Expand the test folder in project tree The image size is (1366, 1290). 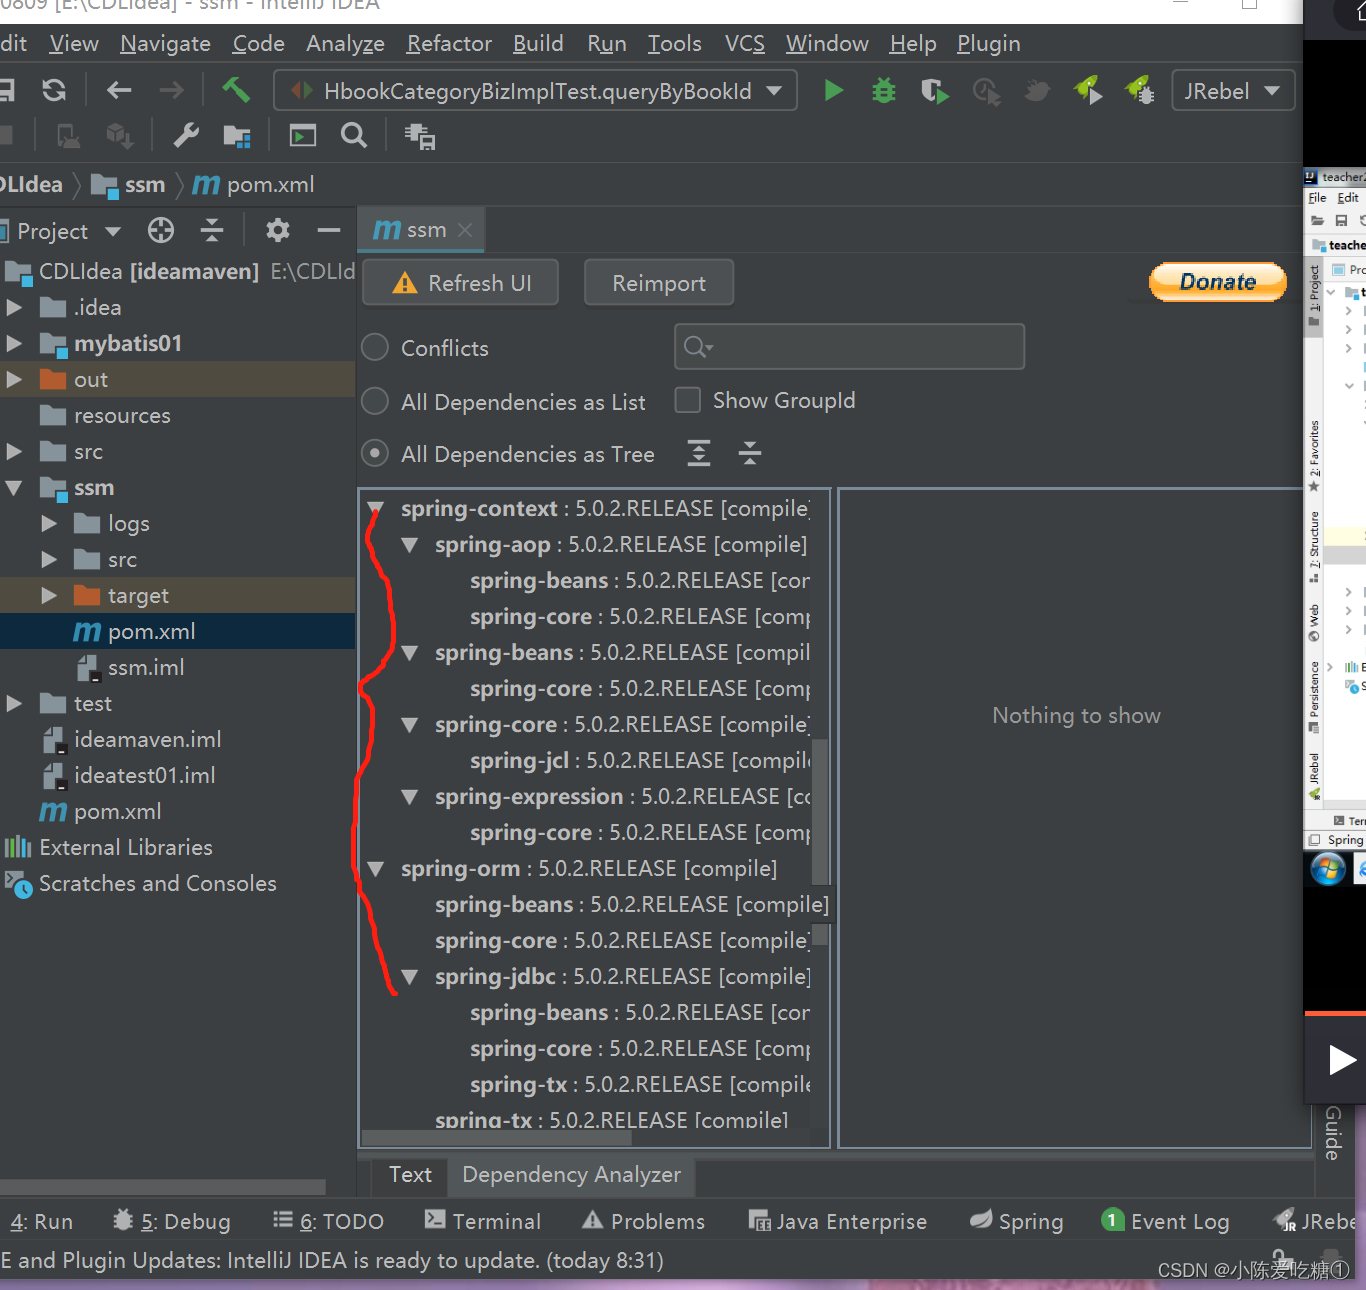14,703
